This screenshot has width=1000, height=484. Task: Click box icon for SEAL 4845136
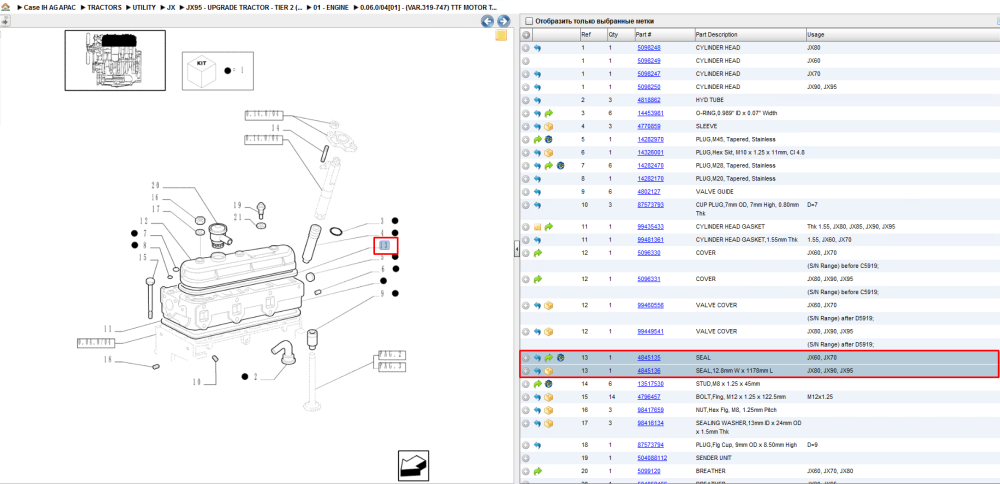(x=548, y=371)
